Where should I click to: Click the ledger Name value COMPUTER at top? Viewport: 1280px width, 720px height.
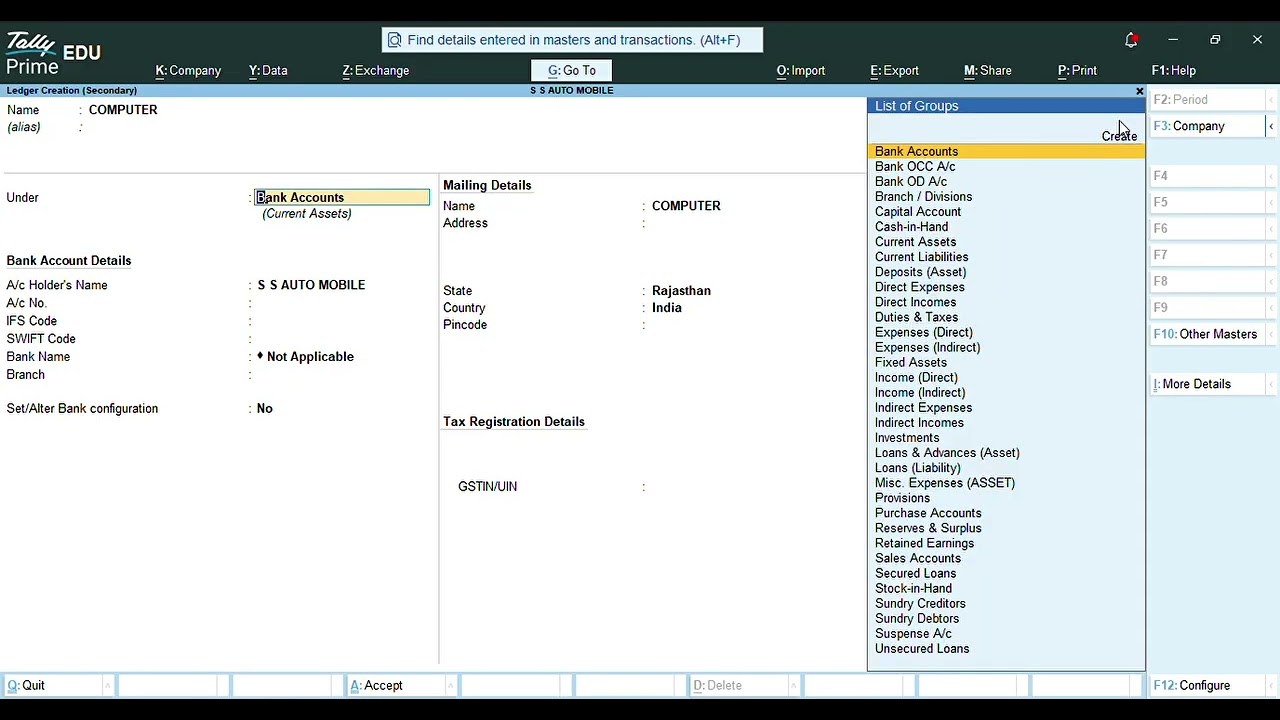[123, 110]
